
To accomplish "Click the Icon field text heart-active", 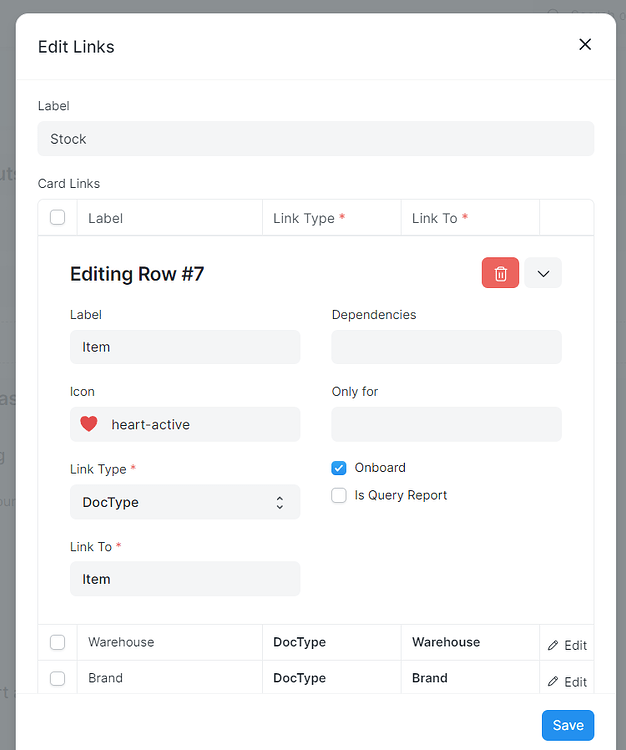I will coord(151,424).
